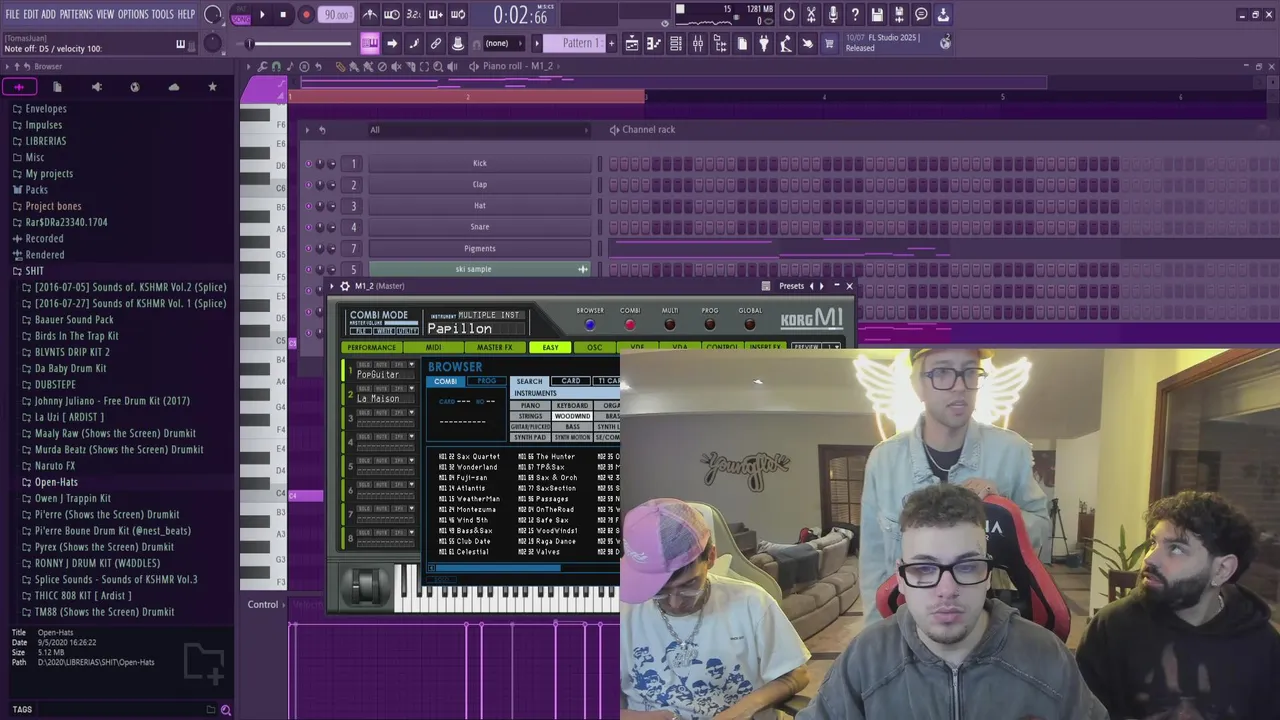Select the Snare channel button

(x=480, y=227)
